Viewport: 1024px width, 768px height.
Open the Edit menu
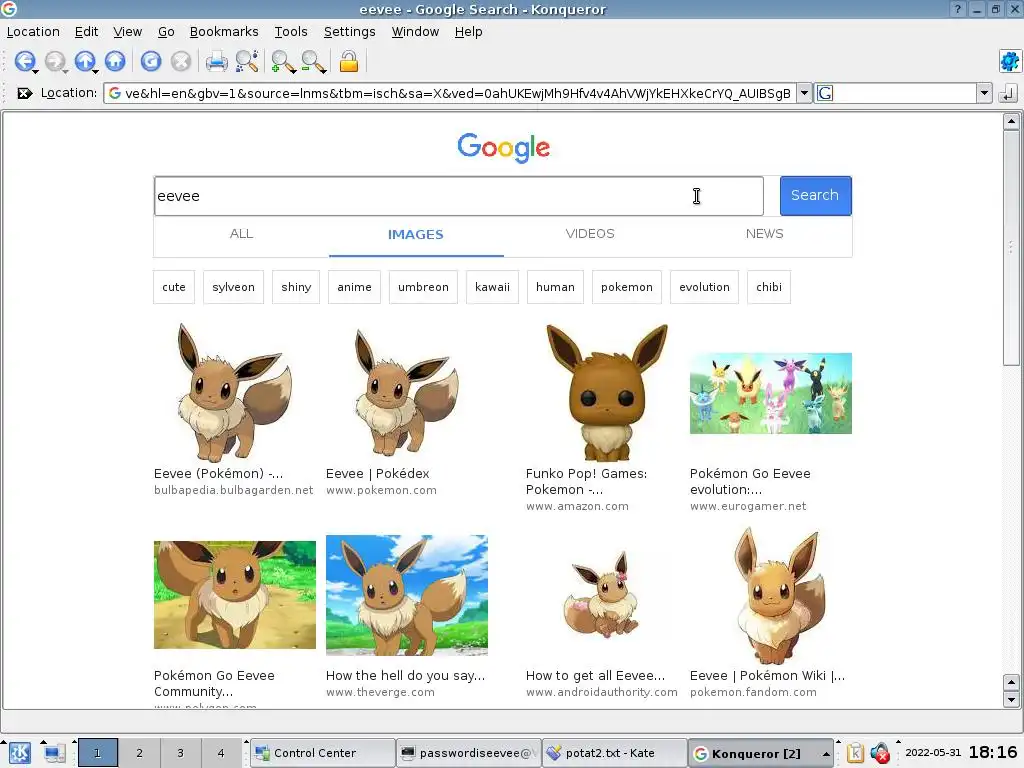coord(86,31)
